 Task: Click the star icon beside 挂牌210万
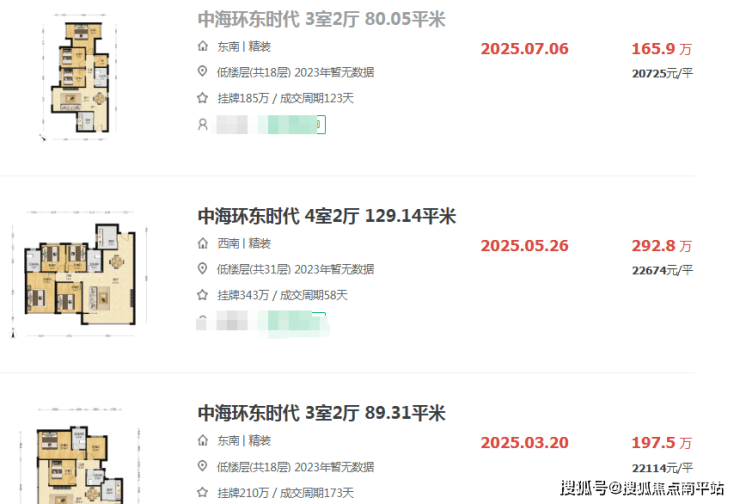click(x=202, y=493)
